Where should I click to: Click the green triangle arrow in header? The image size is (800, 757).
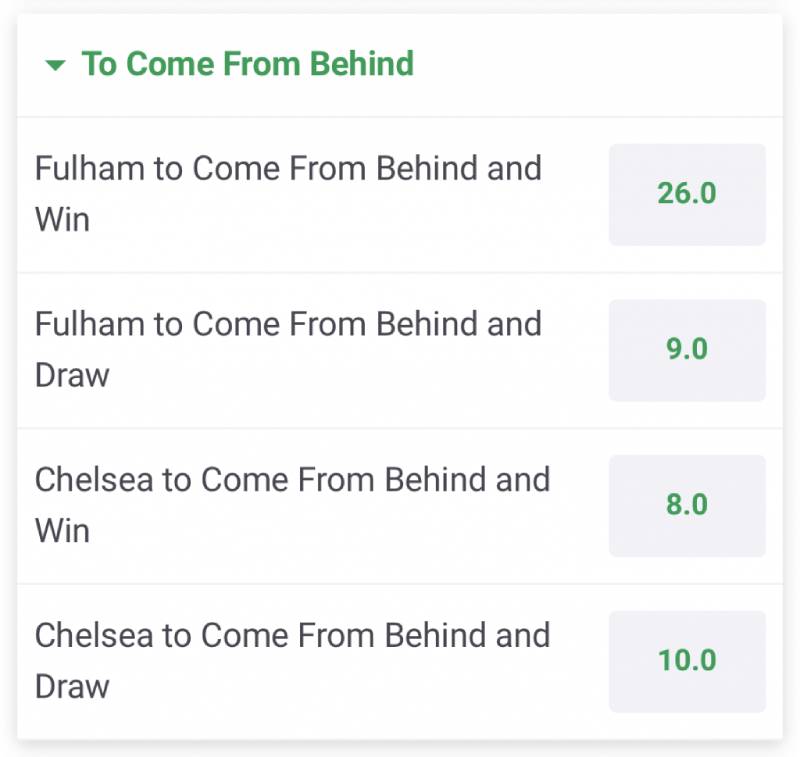56,66
